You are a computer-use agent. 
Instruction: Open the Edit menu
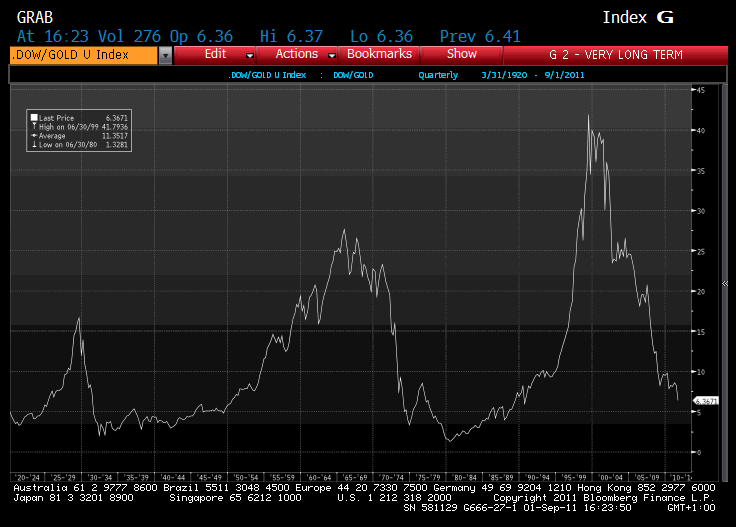point(215,54)
